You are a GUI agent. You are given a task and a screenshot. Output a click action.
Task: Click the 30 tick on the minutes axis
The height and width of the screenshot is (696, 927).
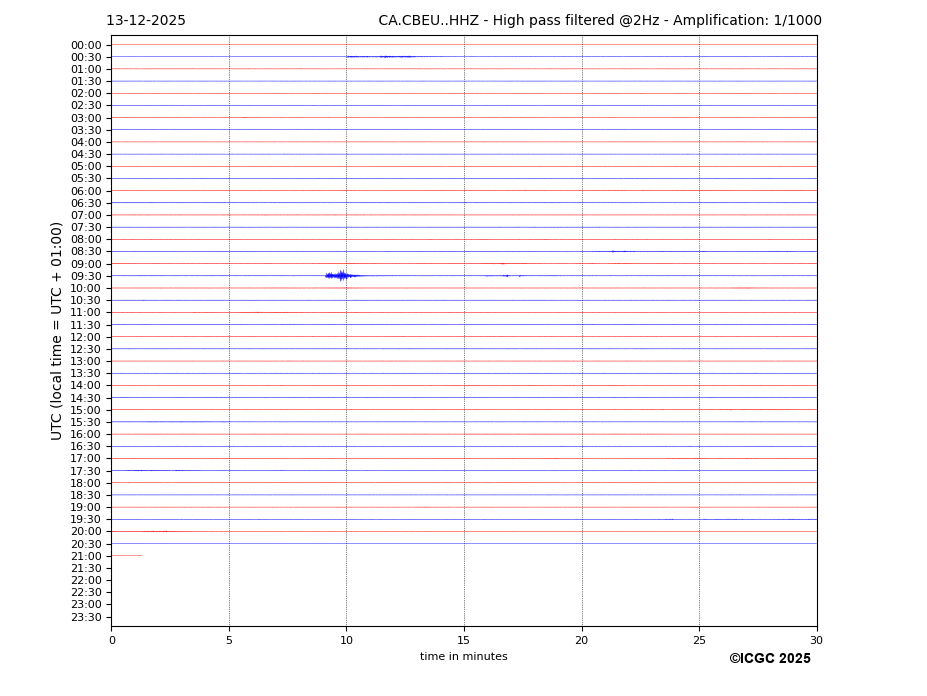(x=816, y=640)
